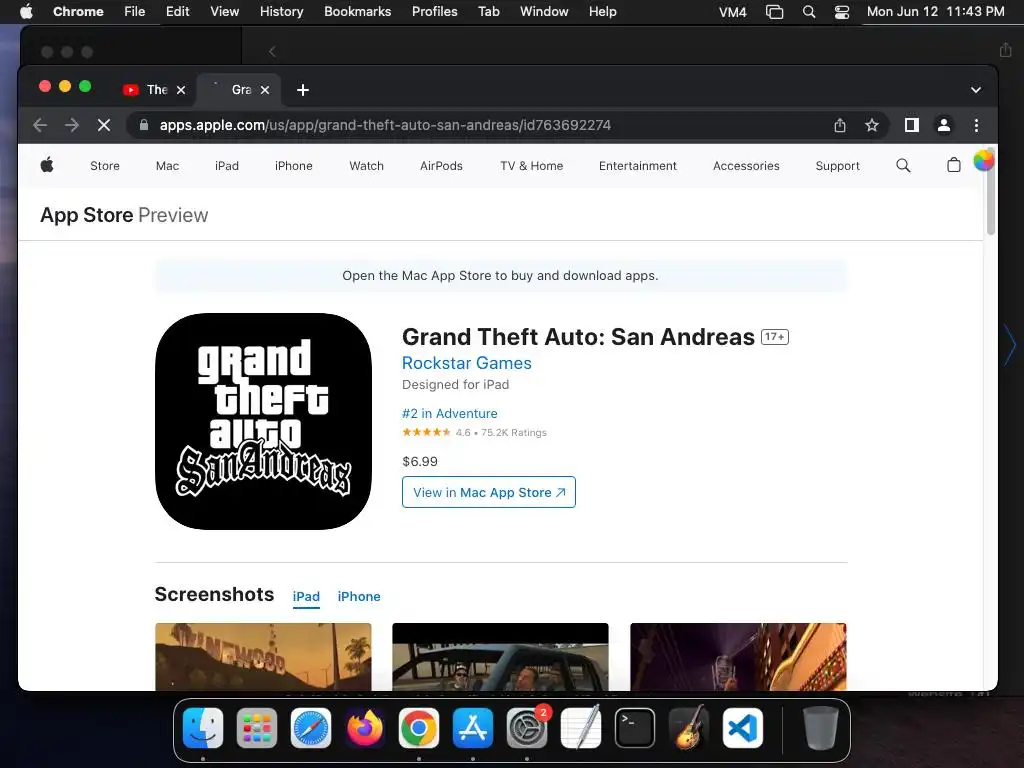The image size is (1024, 768).
Task: Select the iPad screenshots tab
Action: click(x=306, y=596)
